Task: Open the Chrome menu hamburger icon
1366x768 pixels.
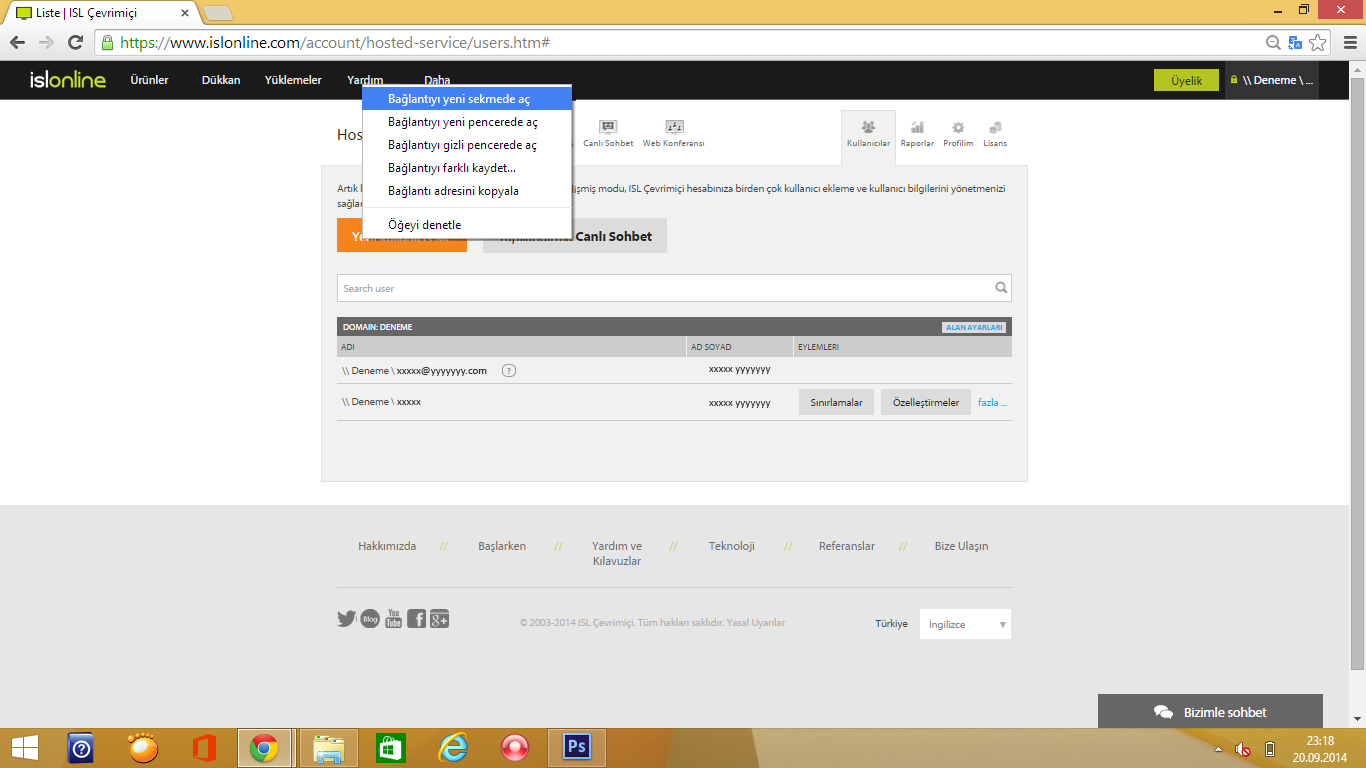Action: click(1348, 43)
